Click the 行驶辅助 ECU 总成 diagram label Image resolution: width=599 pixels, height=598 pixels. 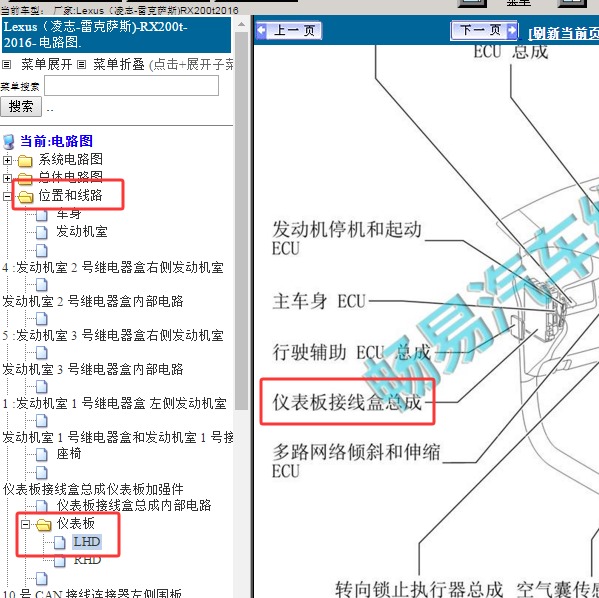click(352, 352)
